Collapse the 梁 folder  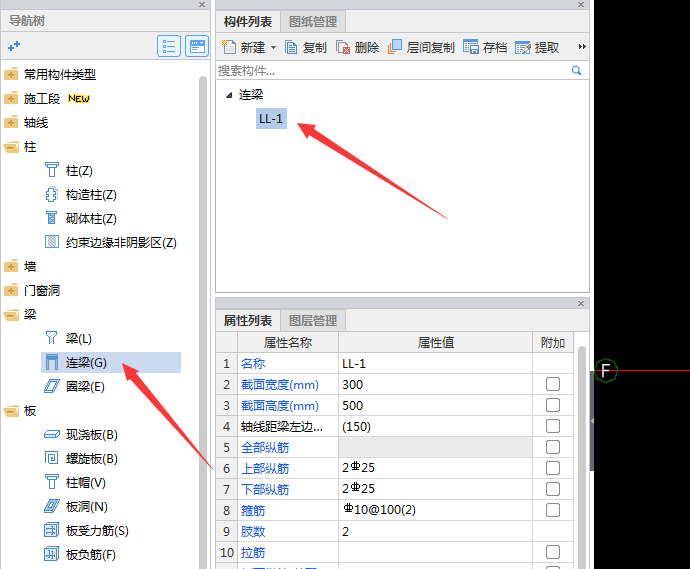(x=11, y=314)
